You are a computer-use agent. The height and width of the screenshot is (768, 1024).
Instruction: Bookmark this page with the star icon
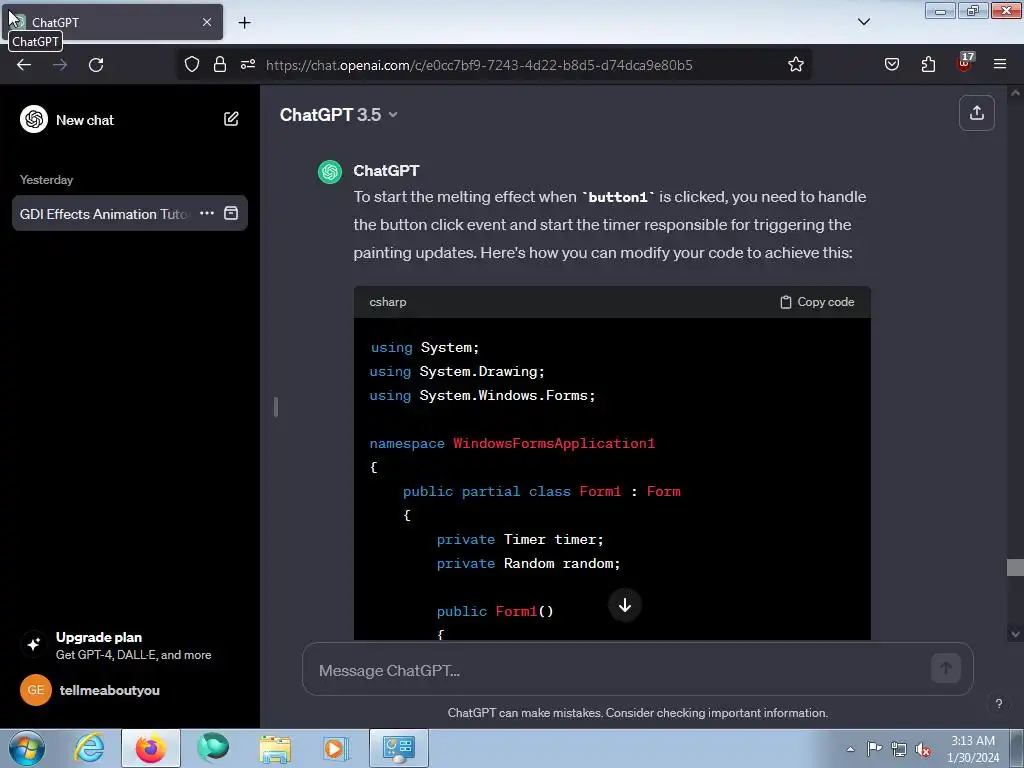coord(795,65)
